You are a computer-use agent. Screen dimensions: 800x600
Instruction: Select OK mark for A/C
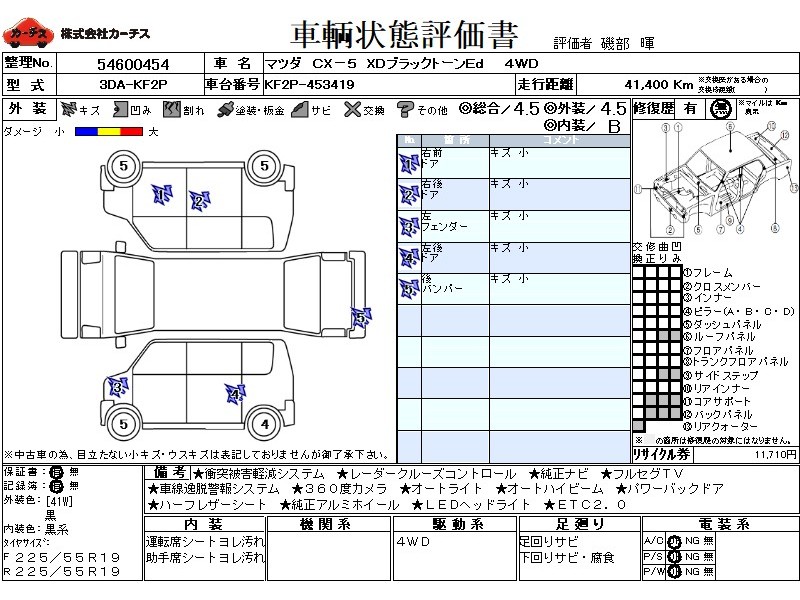[674, 541]
